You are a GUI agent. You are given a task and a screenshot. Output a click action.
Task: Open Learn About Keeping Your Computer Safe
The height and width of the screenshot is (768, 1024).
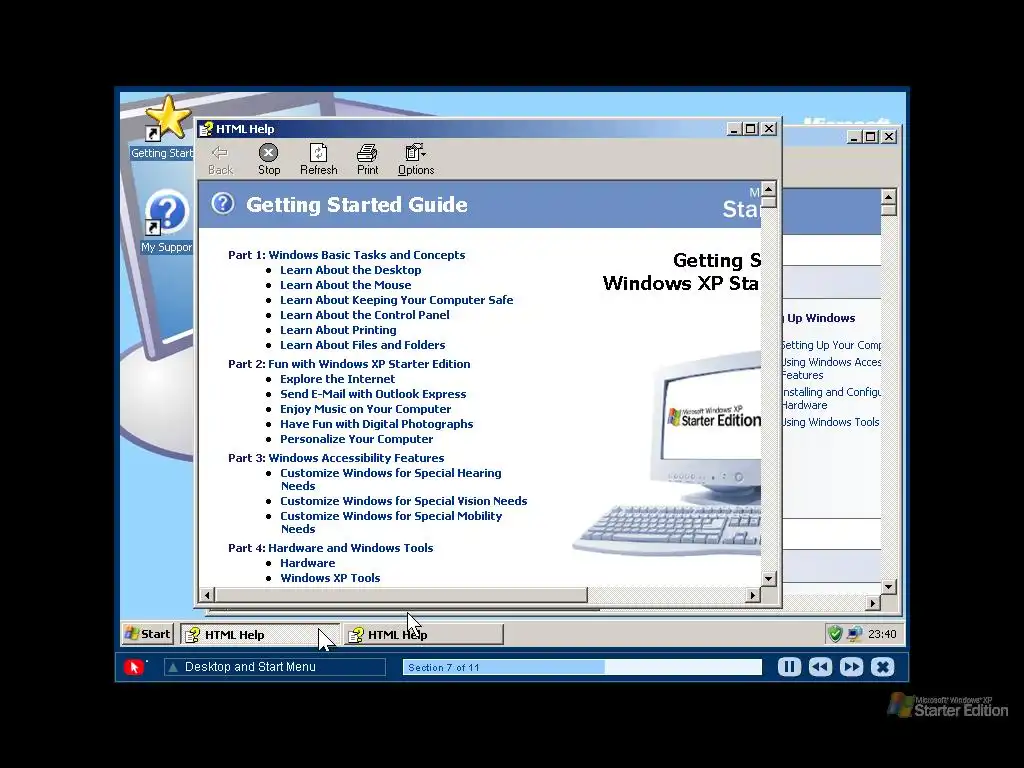coord(396,300)
